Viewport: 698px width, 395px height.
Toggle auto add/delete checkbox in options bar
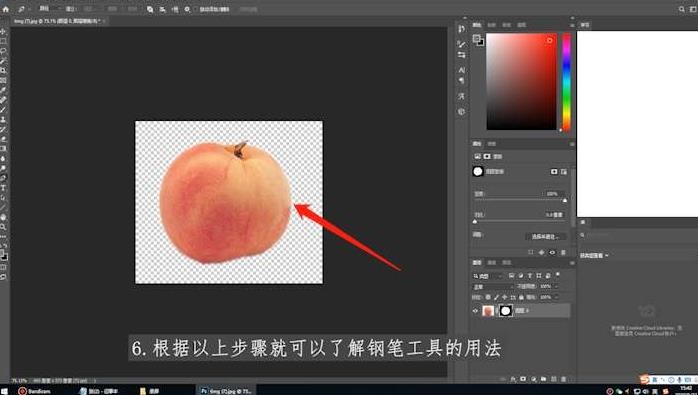pyautogui.click(x=196, y=9)
